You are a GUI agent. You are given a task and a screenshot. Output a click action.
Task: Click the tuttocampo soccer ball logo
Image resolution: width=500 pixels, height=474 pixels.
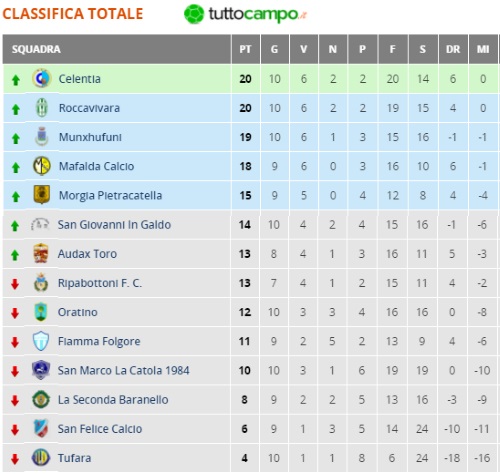click(194, 14)
